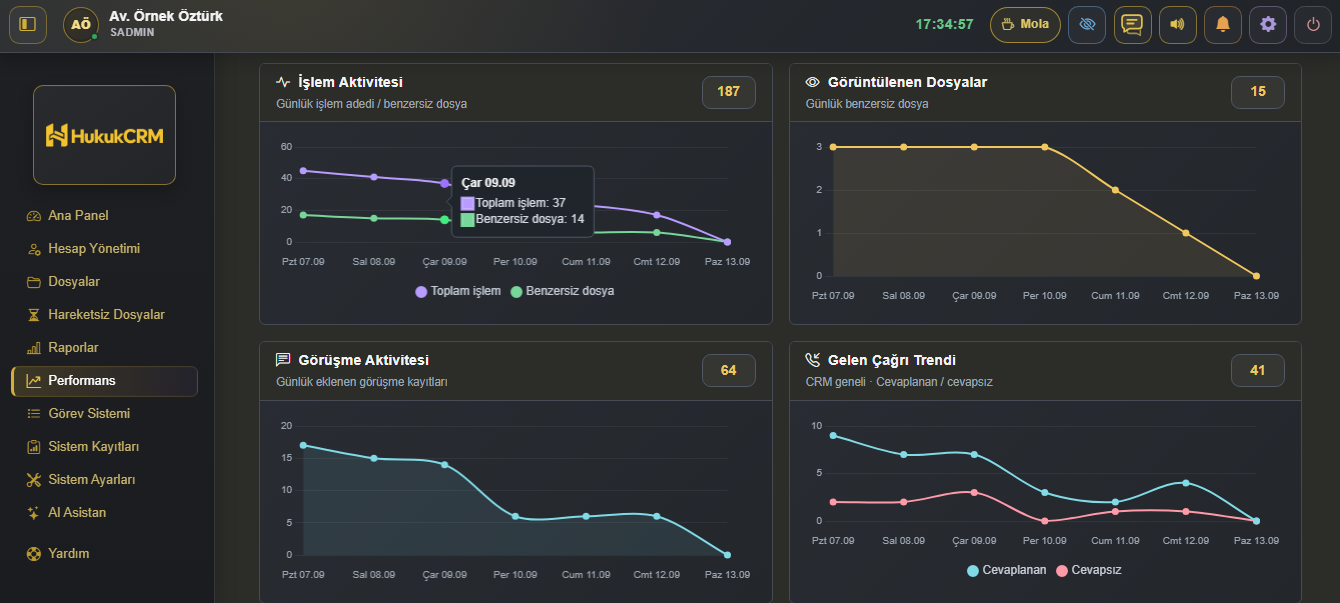Click the Raporlar bar chart icon

click(x=34, y=348)
